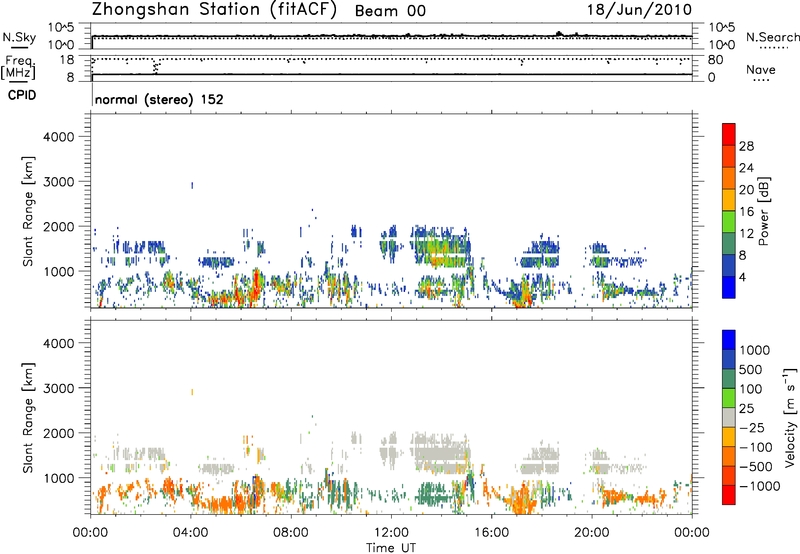Click the 'Power [dB]' colorbar title
The height and width of the screenshot is (554, 800).
tap(764, 211)
